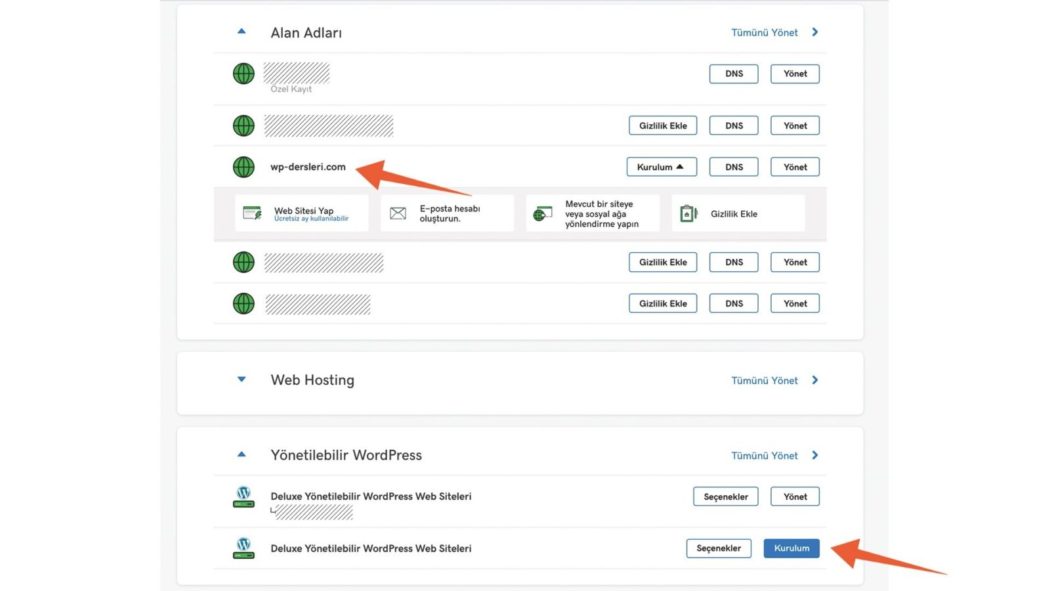Select the wp-dersleri.com domain name
This screenshot has width=1050, height=591.
click(308, 167)
